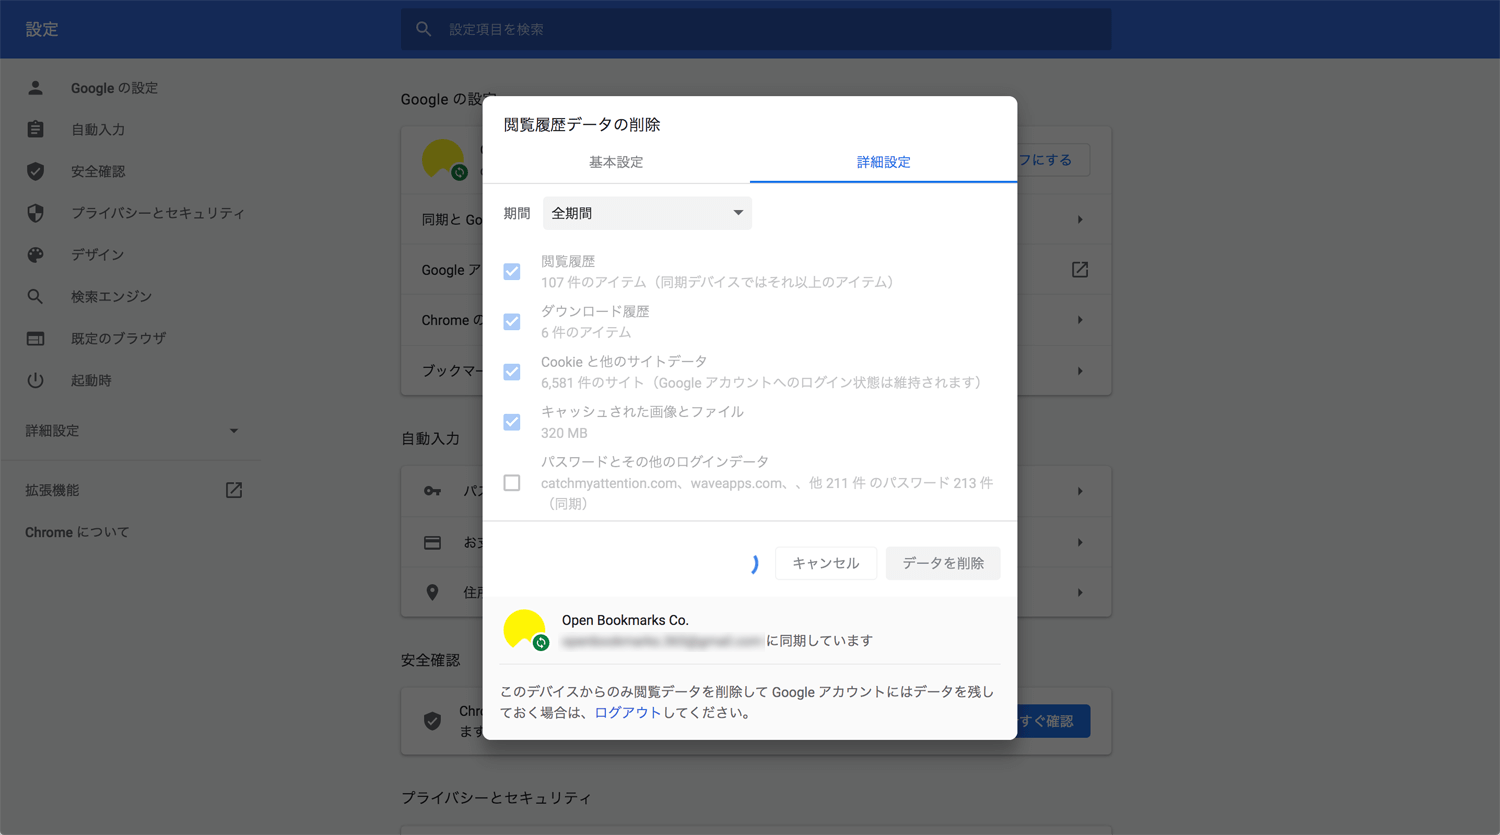The width and height of the screenshot is (1500, 835).
Task: Click the 起動時 power icon
Action: click(35, 381)
